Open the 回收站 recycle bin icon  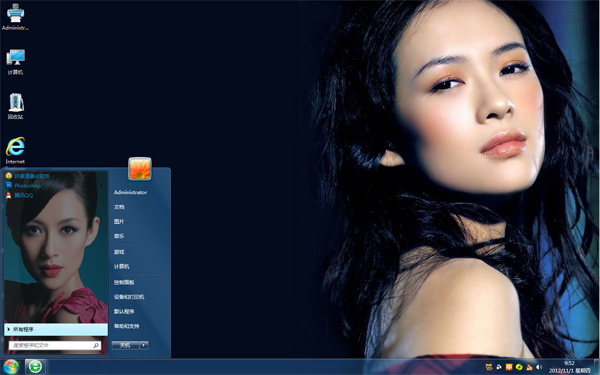pos(15,106)
